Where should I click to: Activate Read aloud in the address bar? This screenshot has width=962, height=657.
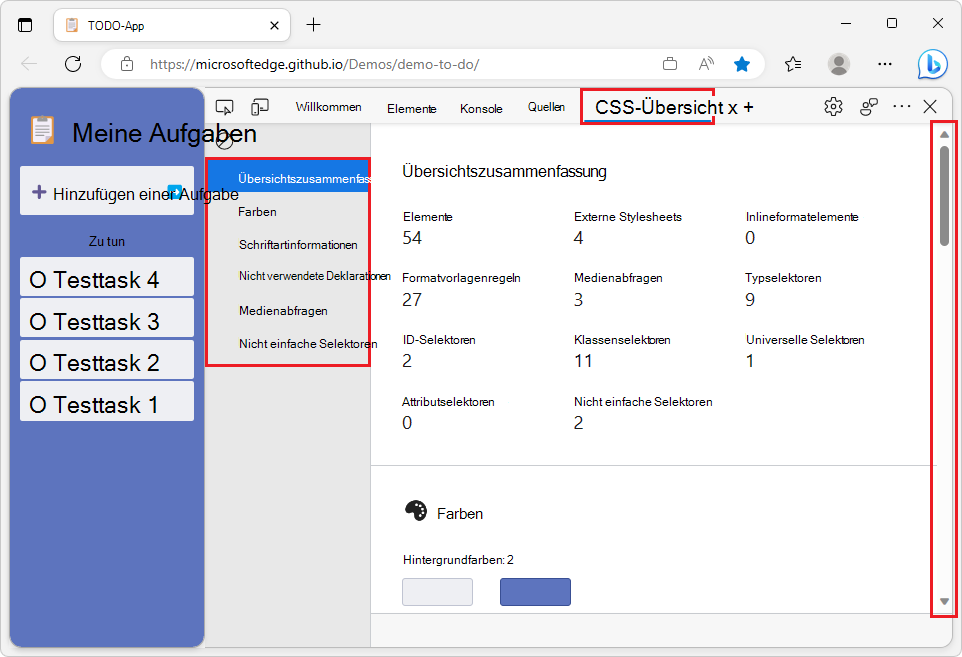[x=706, y=63]
